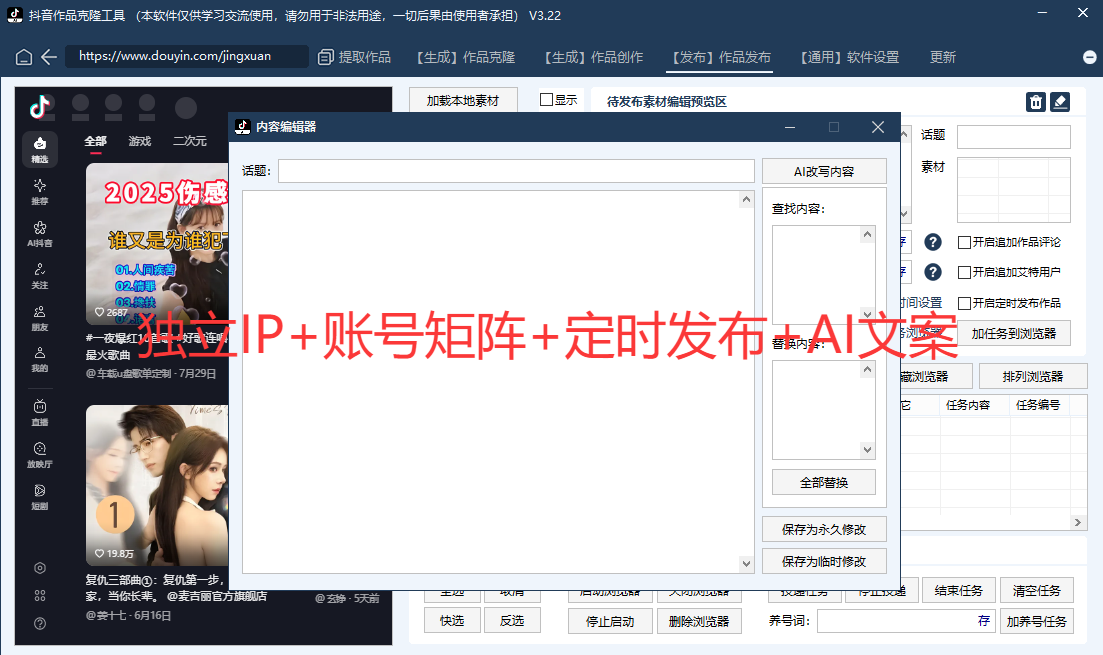The height and width of the screenshot is (655, 1103).
Task: Open the settings gear at sidebar bottom
Action: point(40,567)
